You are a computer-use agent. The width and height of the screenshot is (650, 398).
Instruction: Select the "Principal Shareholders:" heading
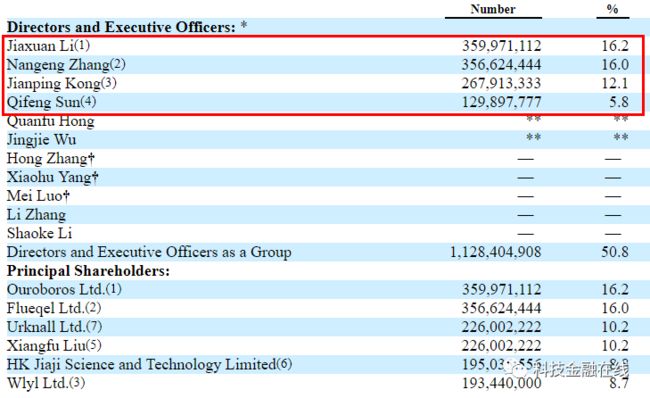tap(88, 271)
